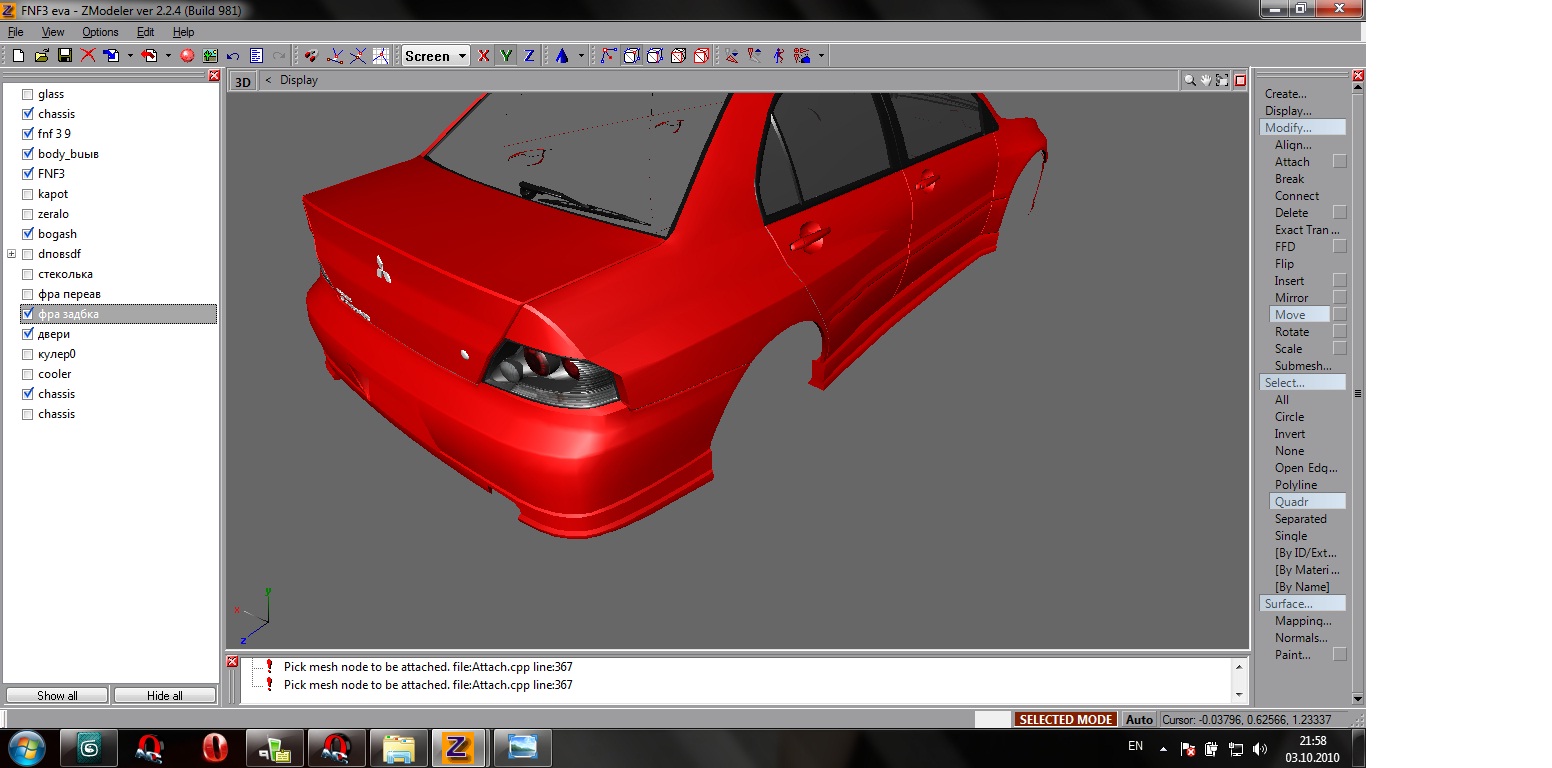
Task: Click the viewport zoom magnifier icon
Action: pos(1189,80)
